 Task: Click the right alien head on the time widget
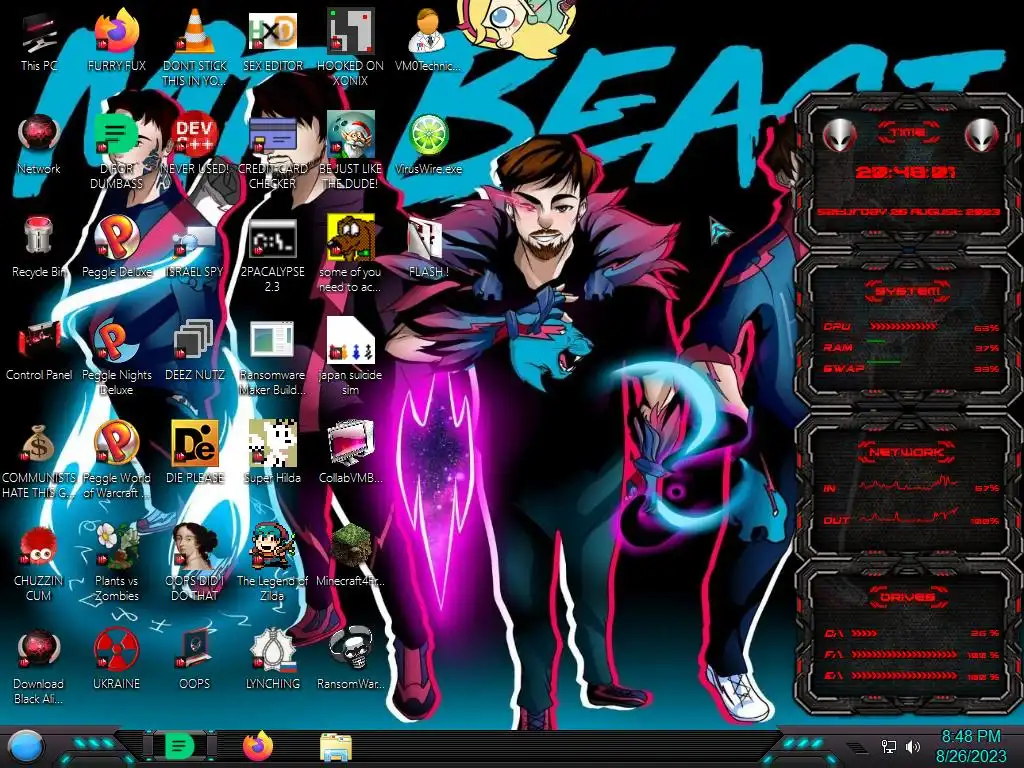point(982,135)
